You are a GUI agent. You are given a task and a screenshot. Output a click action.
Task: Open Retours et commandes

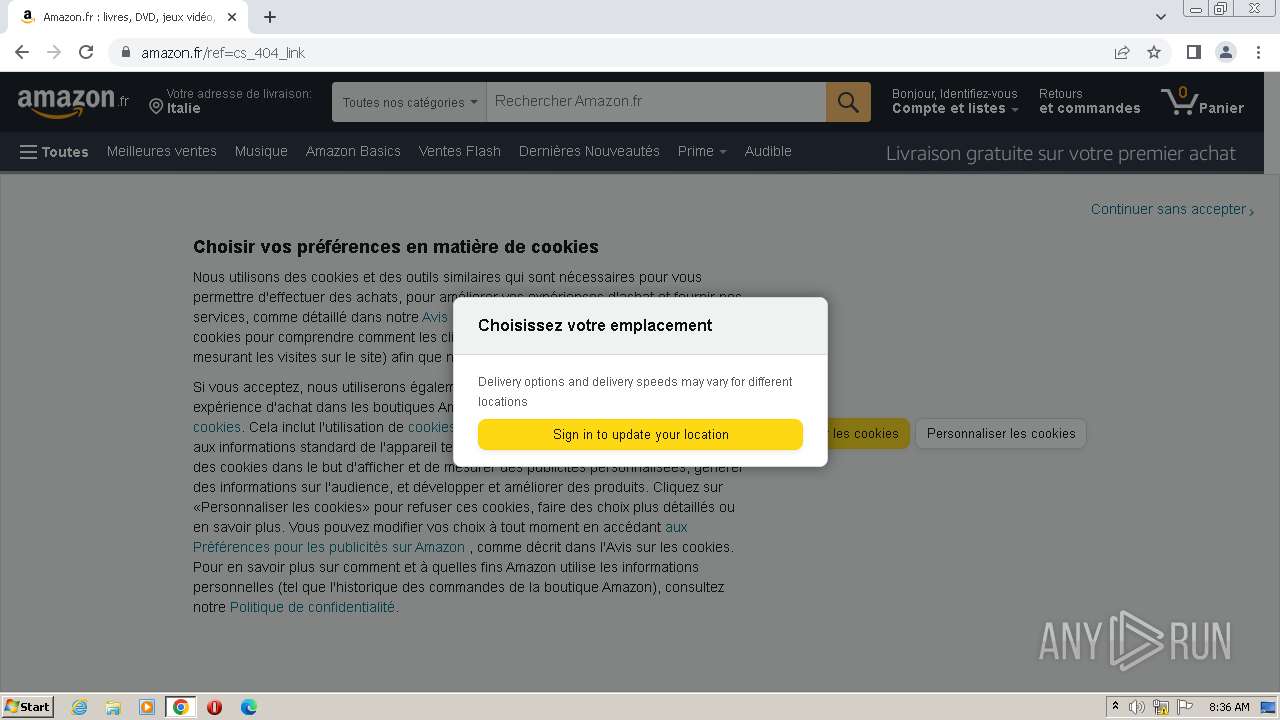point(1089,102)
